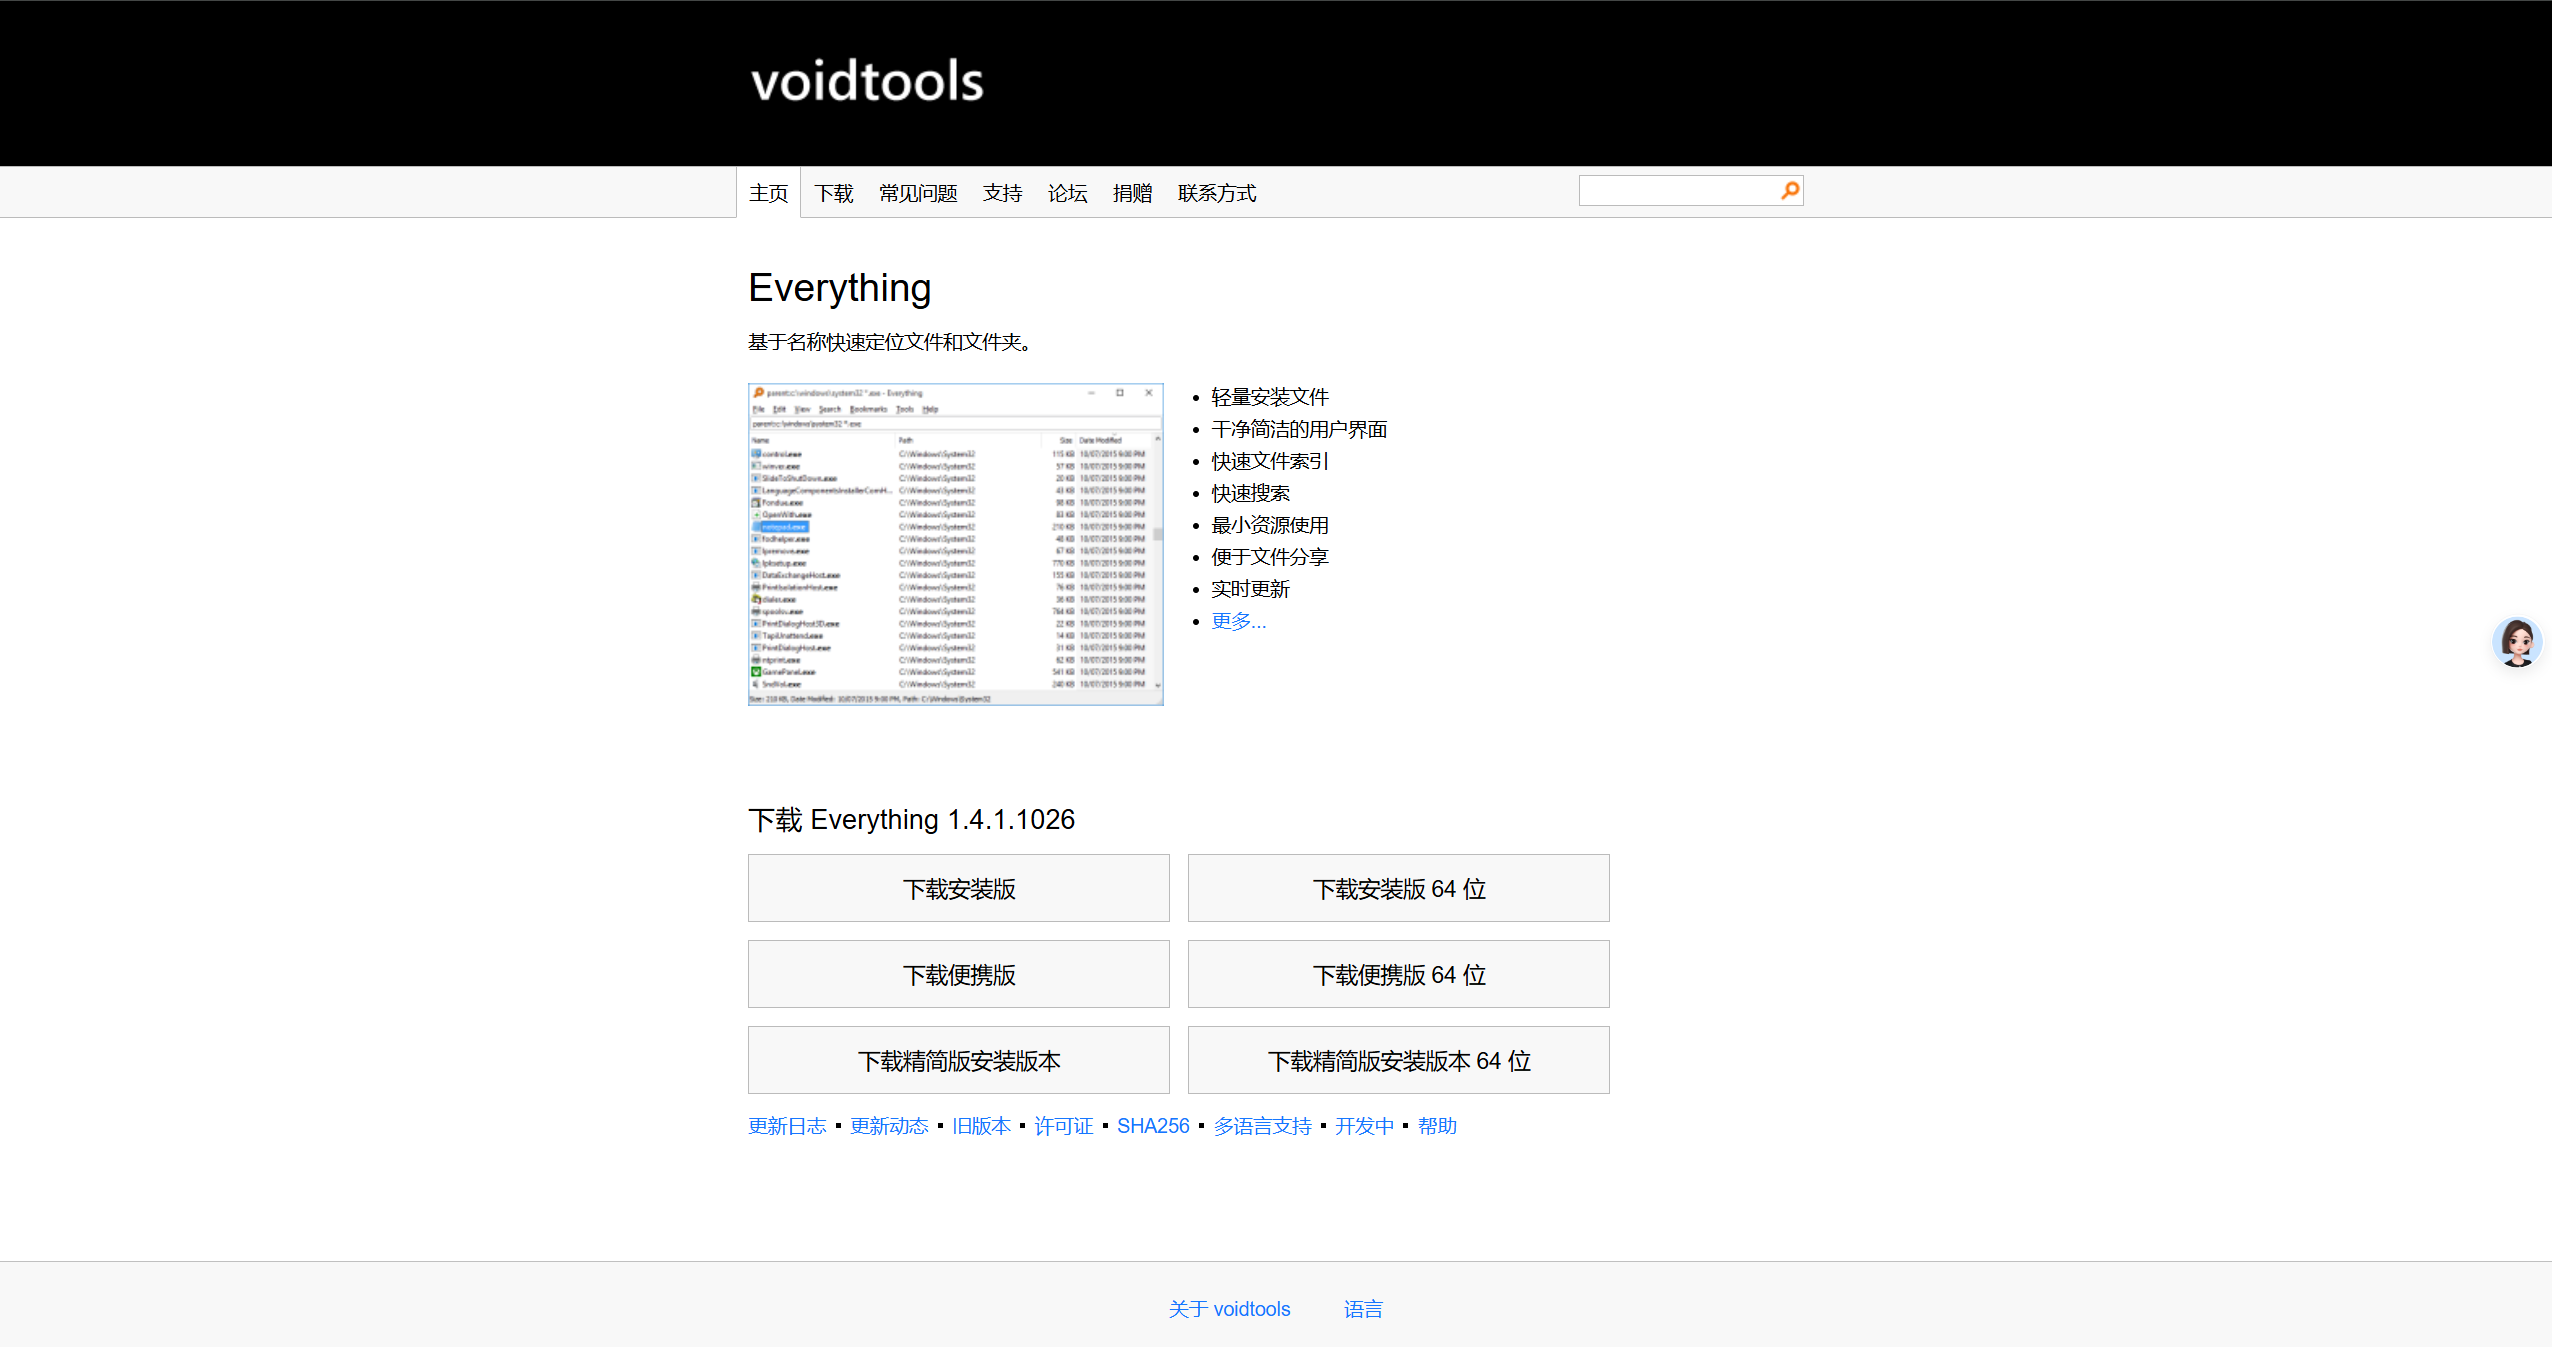This screenshot has height=1347, width=2552.
Task: Click the search input field
Action: (1676, 190)
